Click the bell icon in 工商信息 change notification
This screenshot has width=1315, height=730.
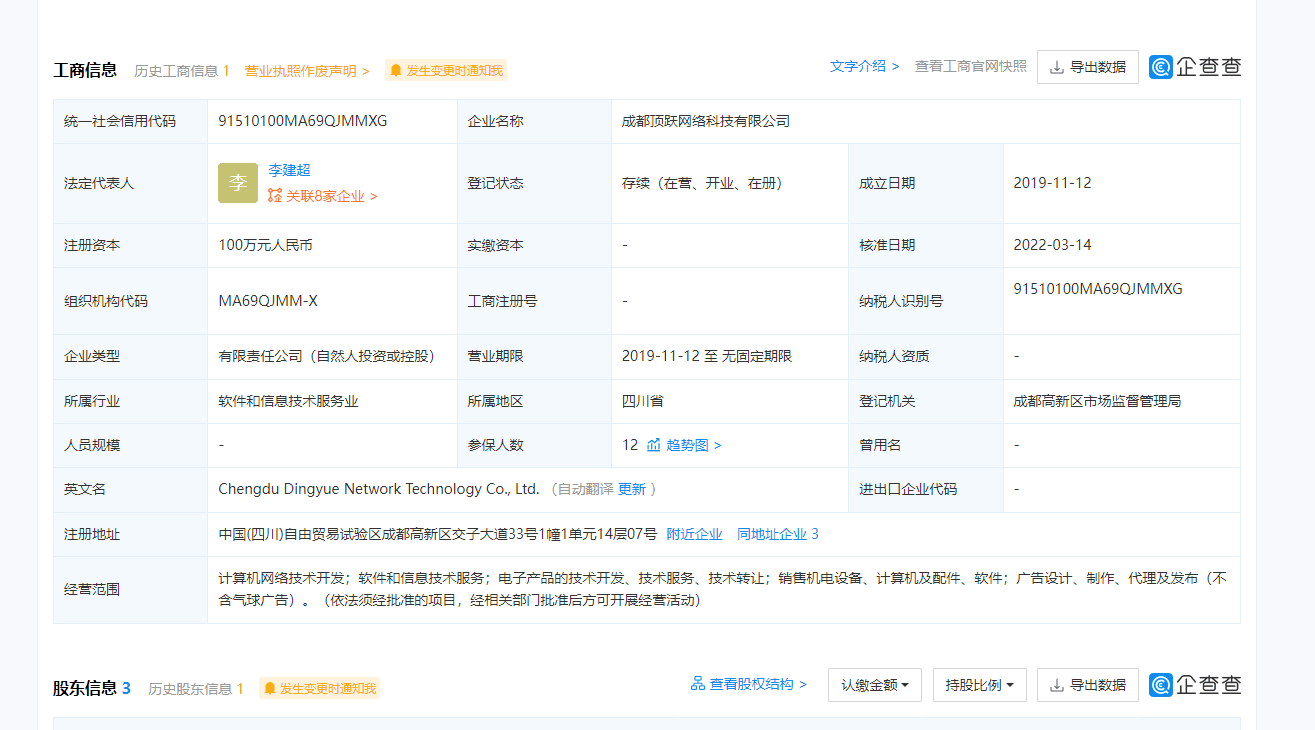click(396, 71)
